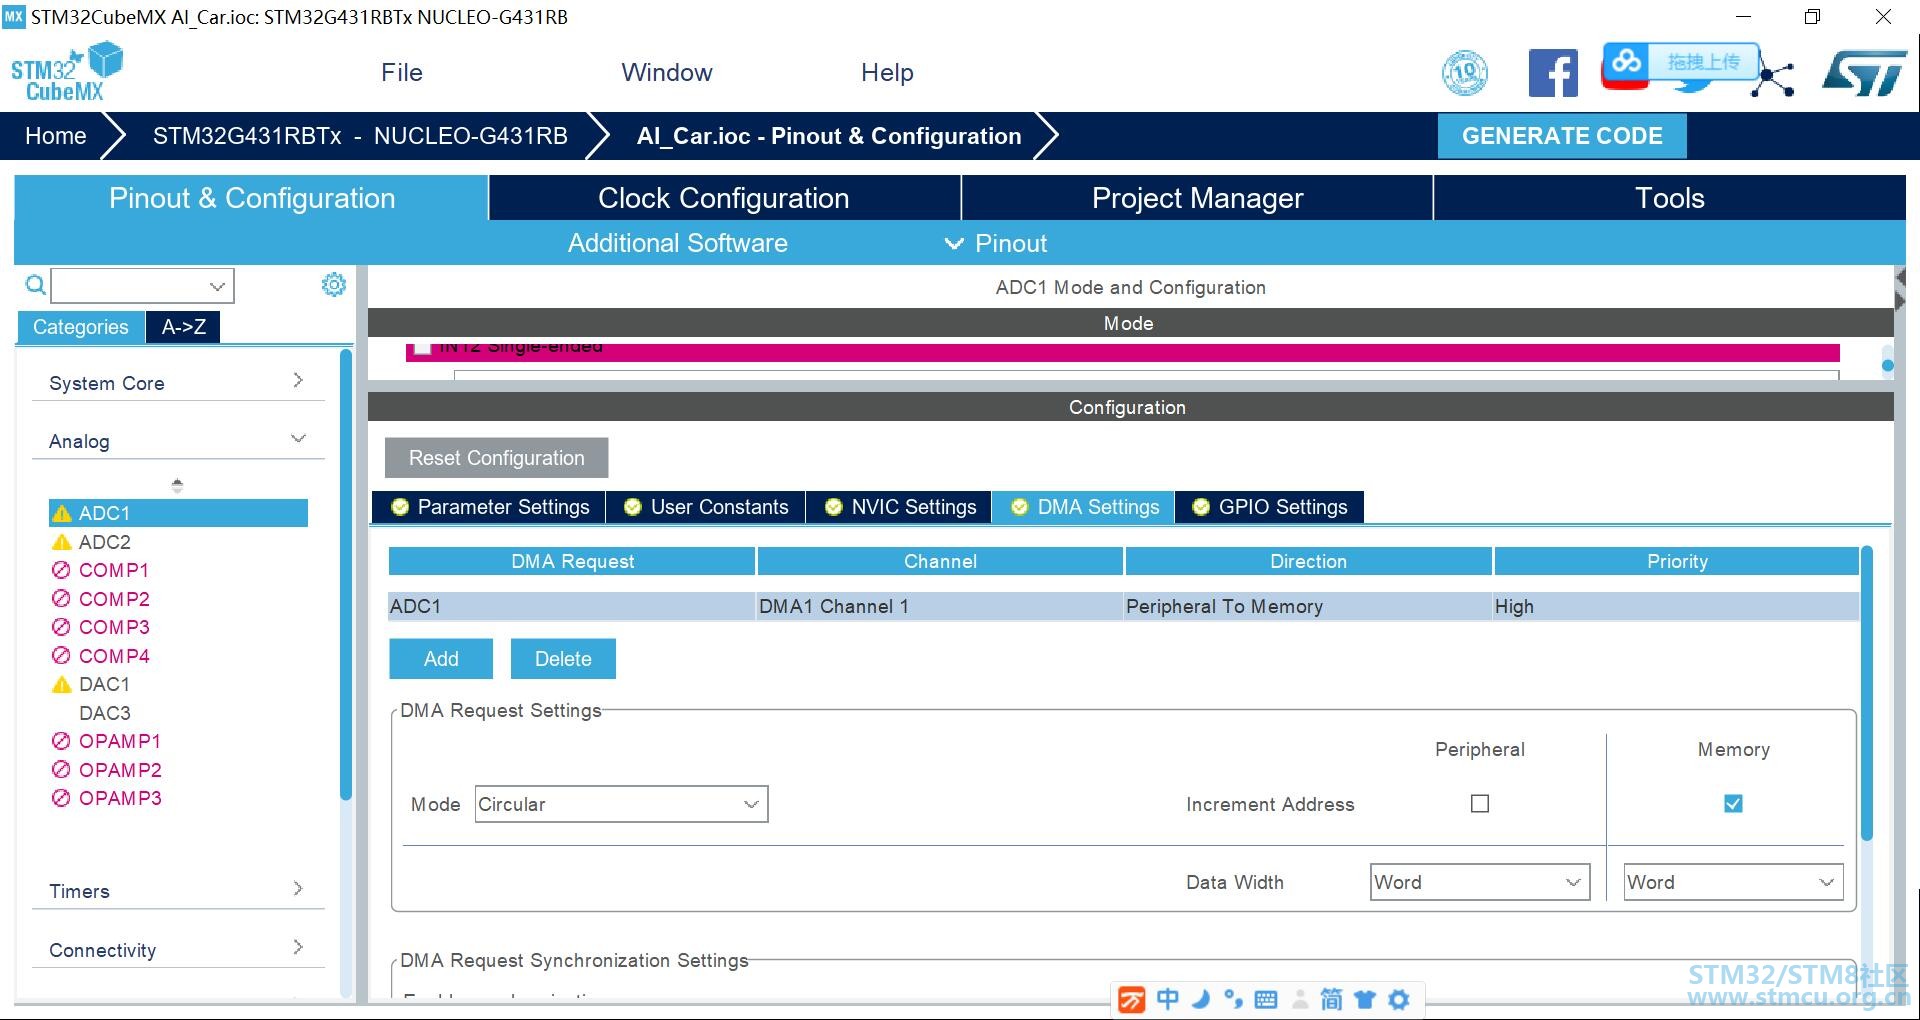Open GPIO Settings tab
Image resolution: width=1920 pixels, height=1020 pixels.
(1269, 507)
